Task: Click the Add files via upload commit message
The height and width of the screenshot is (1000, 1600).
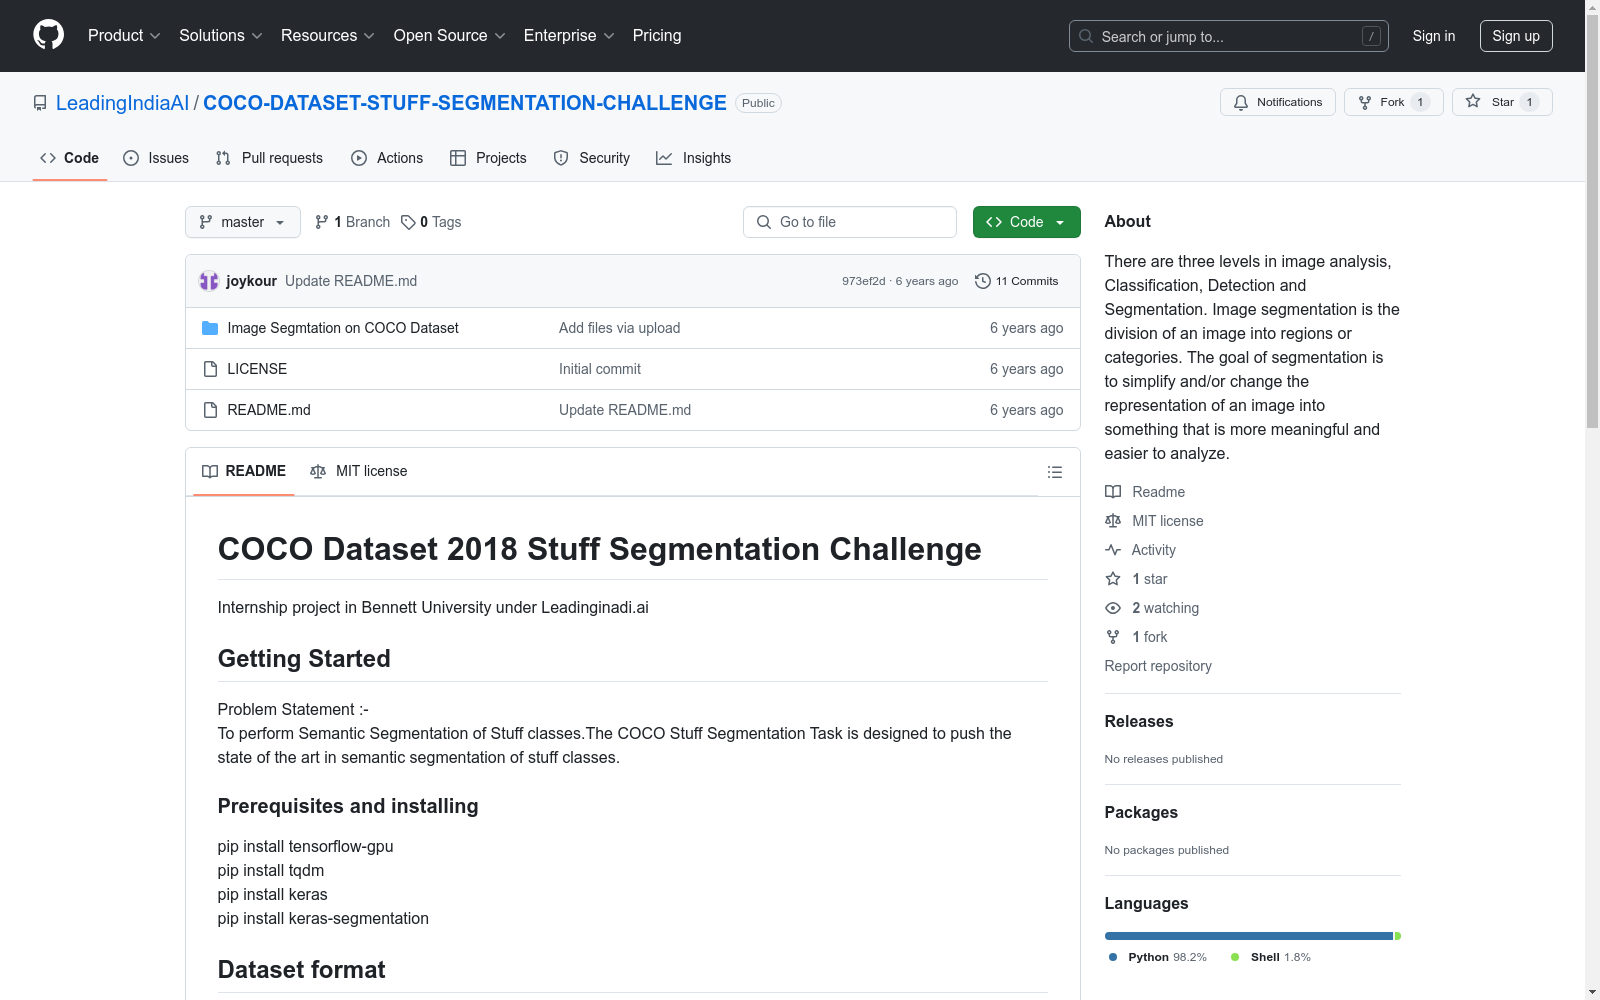Action: (619, 328)
